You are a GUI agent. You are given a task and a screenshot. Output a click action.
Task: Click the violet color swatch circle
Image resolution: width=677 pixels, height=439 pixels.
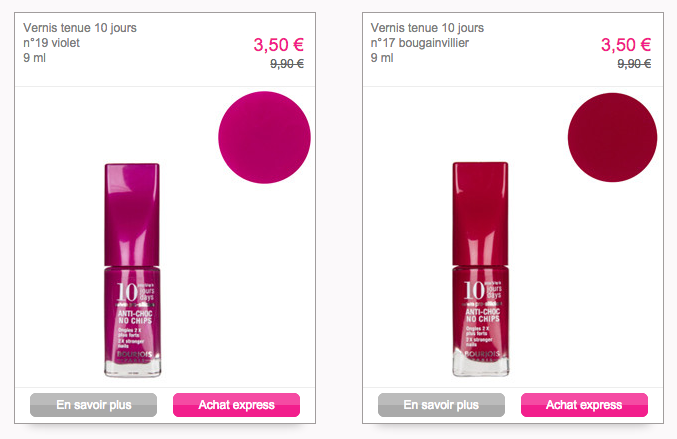(264, 137)
